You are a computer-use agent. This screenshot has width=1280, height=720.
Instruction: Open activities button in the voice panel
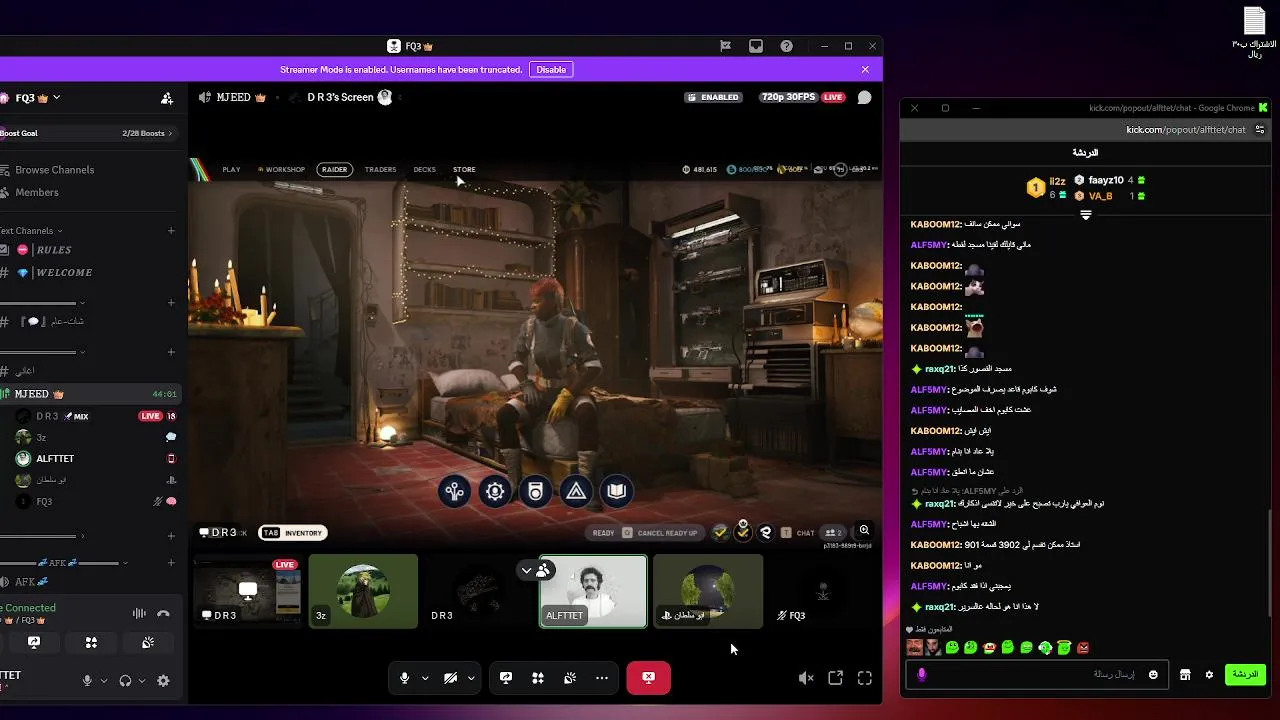click(91, 643)
